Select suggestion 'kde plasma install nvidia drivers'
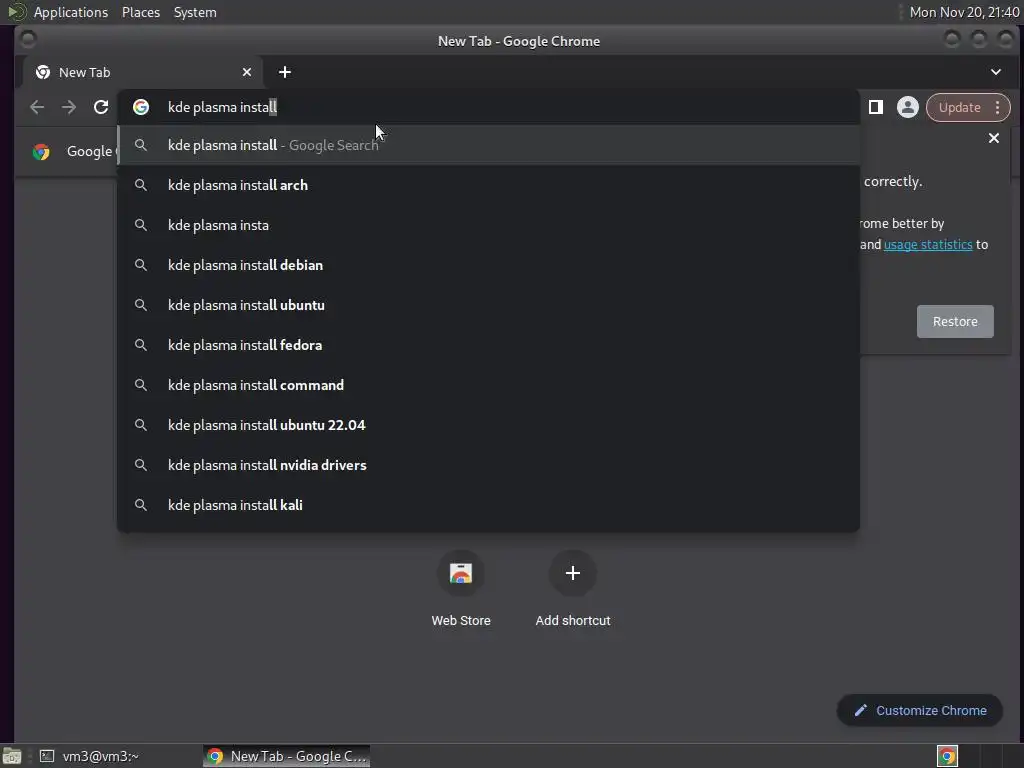Viewport: 1024px width, 768px height. click(x=488, y=465)
